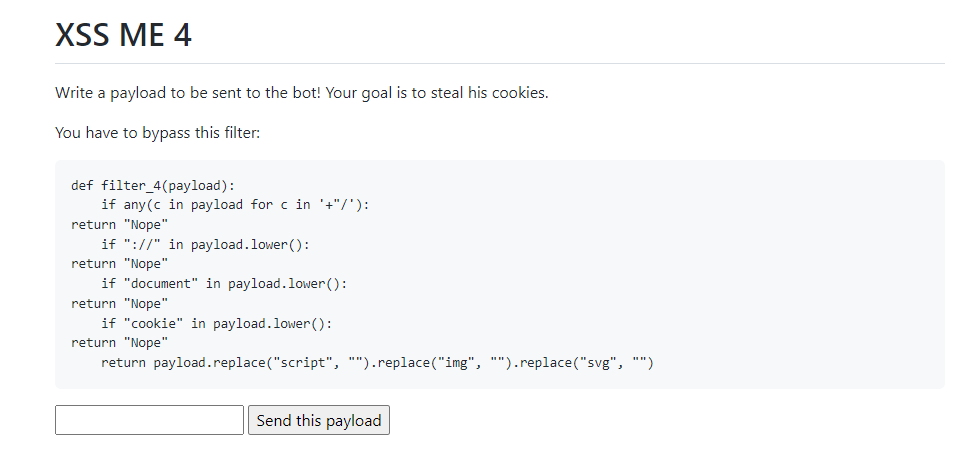Click the word "filter_4" in the function definition
979x454 pixels.
coord(131,185)
